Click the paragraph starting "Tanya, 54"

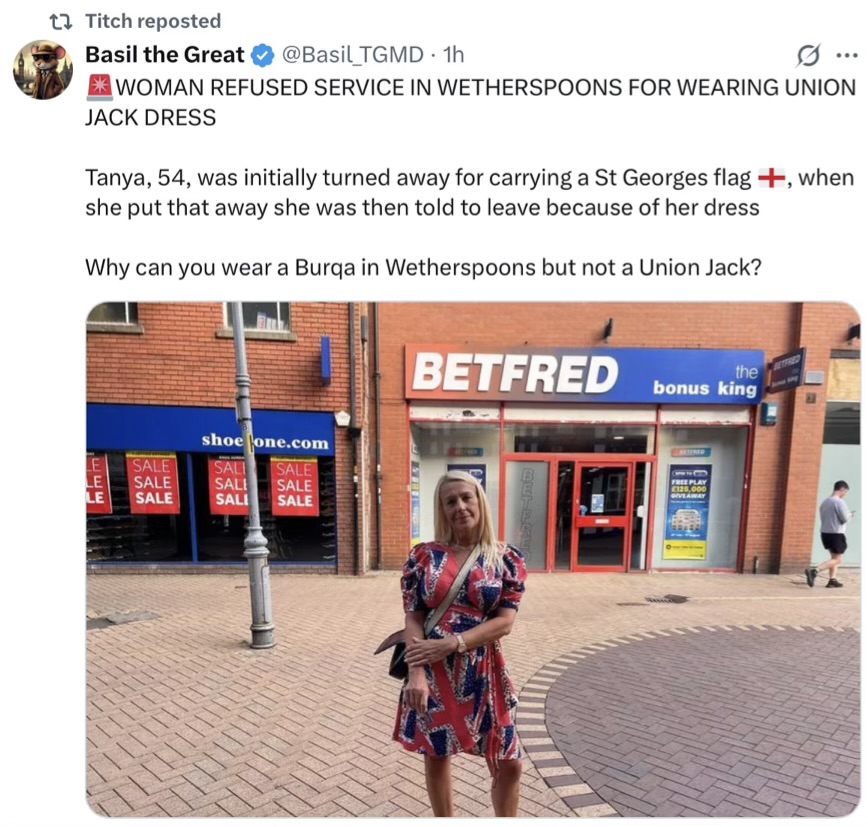(x=469, y=193)
